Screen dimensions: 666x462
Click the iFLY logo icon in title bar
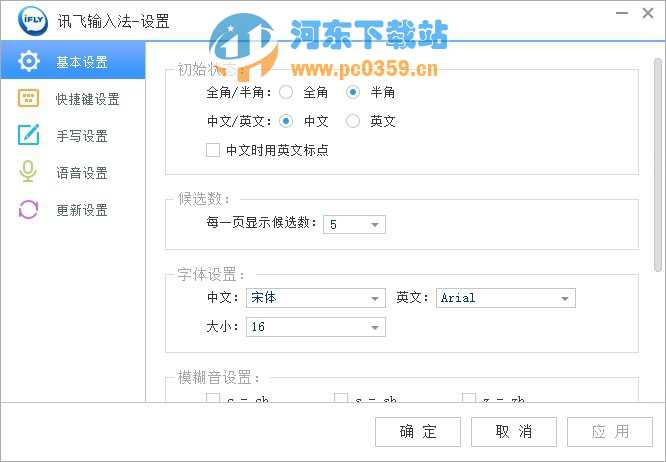coord(33,20)
